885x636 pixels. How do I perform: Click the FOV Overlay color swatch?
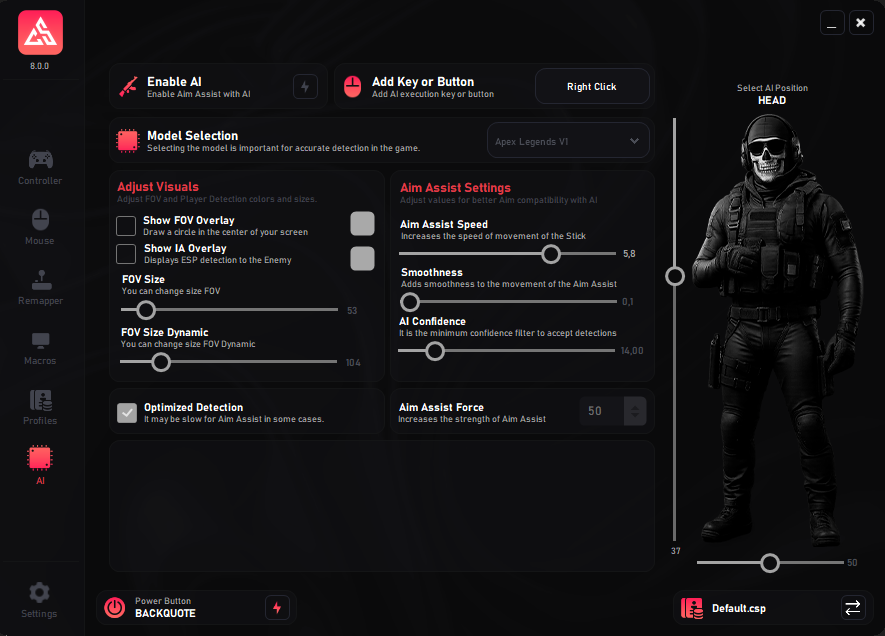362,224
